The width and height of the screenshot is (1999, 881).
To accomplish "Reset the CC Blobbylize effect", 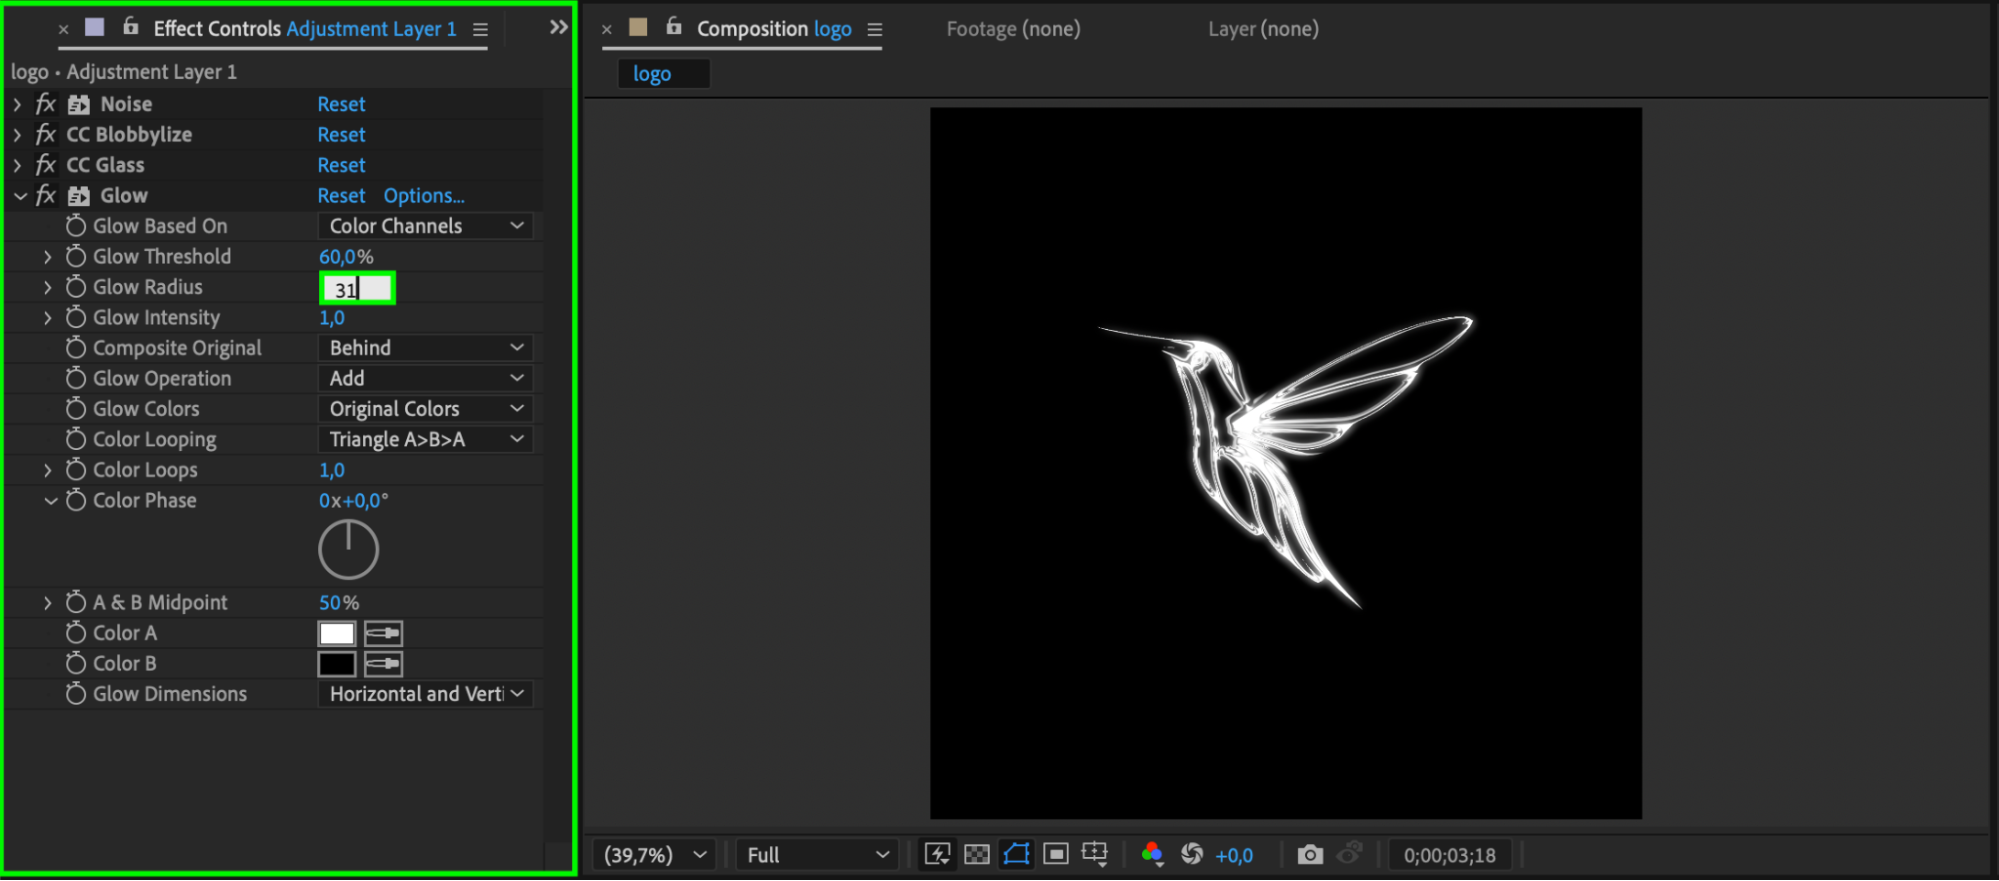I will (x=341, y=135).
